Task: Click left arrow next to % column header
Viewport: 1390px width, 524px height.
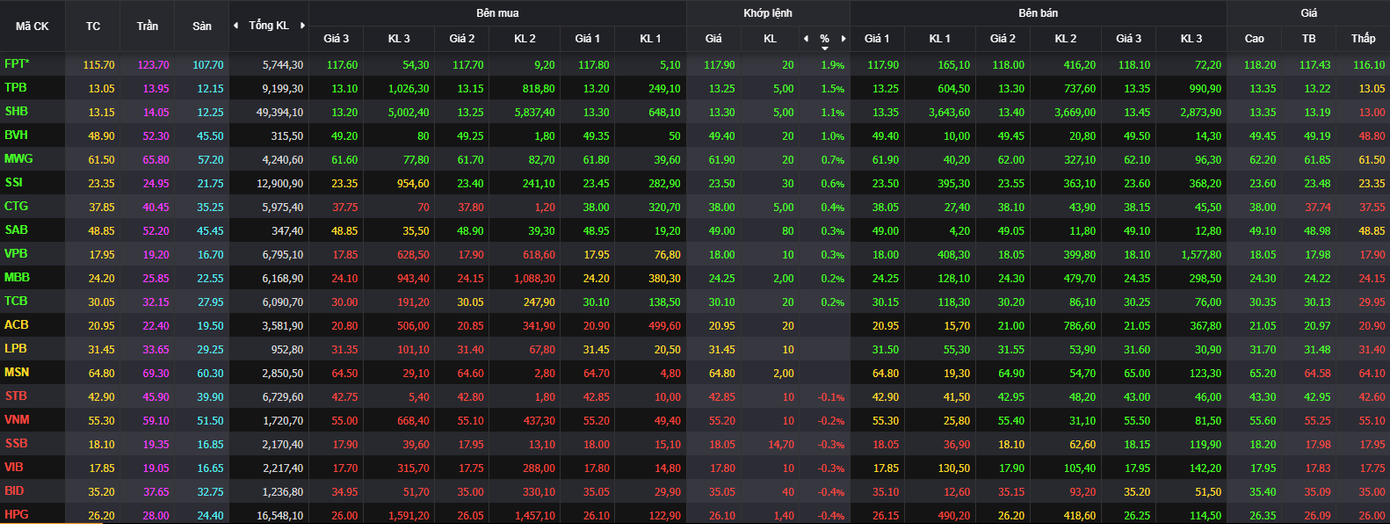Action: click(x=806, y=39)
